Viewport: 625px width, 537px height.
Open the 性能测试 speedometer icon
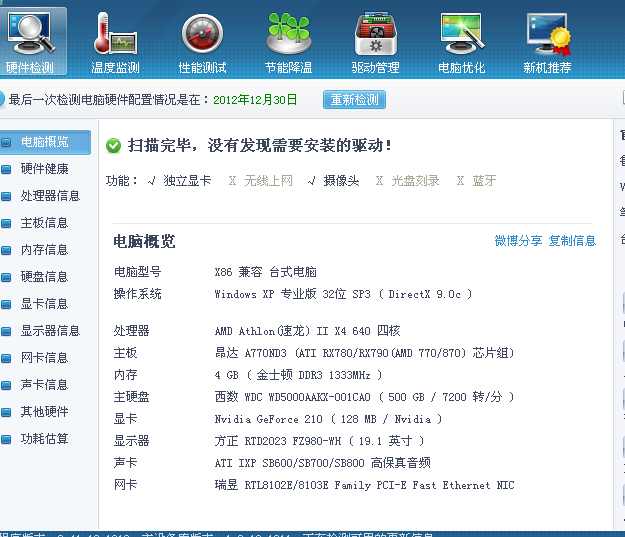tap(202, 42)
